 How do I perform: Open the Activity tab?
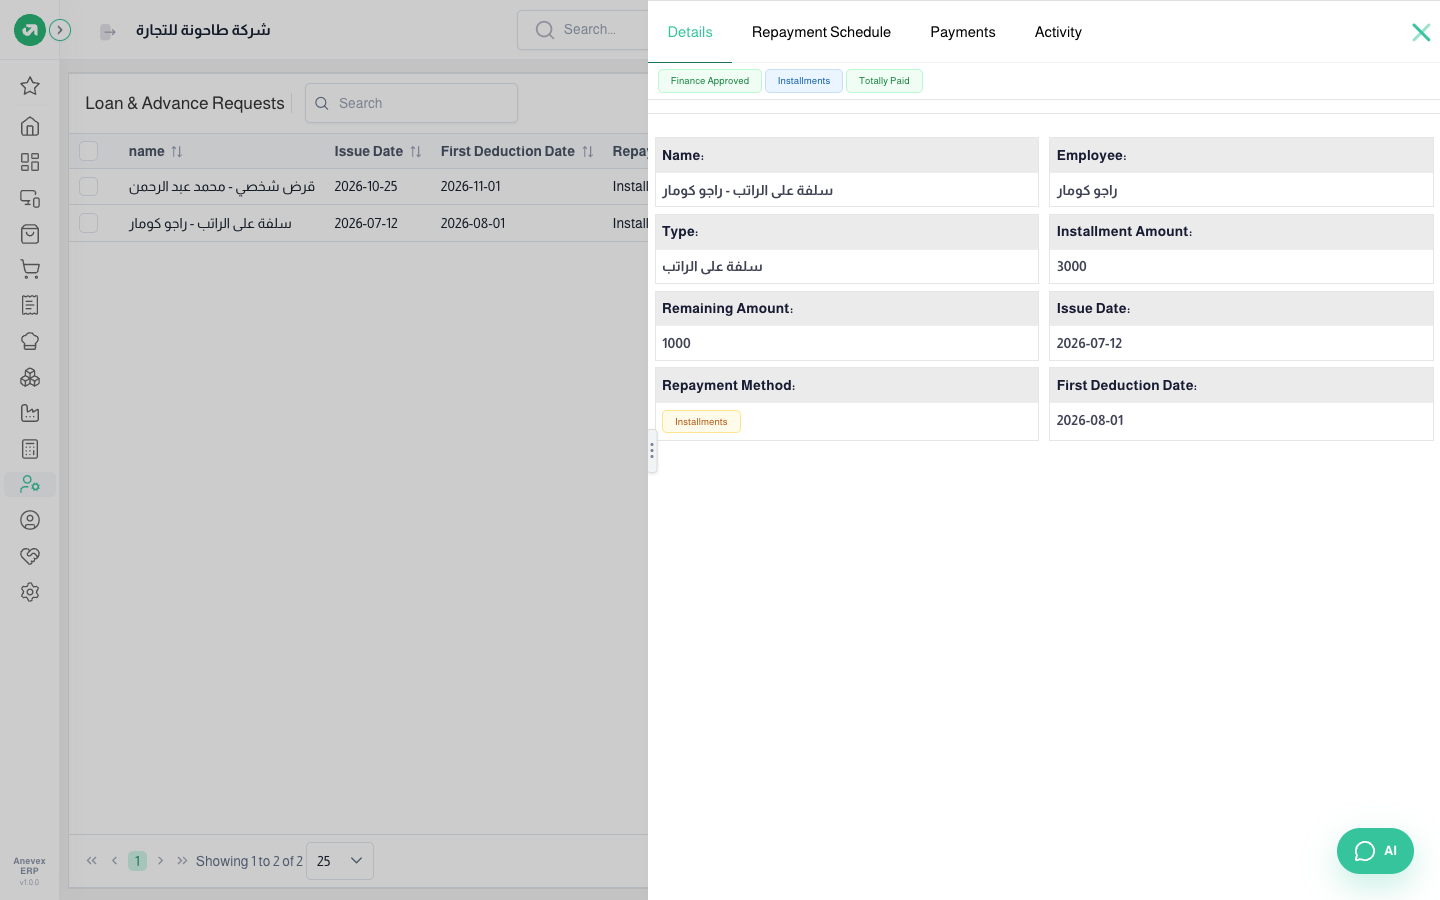1058,32
